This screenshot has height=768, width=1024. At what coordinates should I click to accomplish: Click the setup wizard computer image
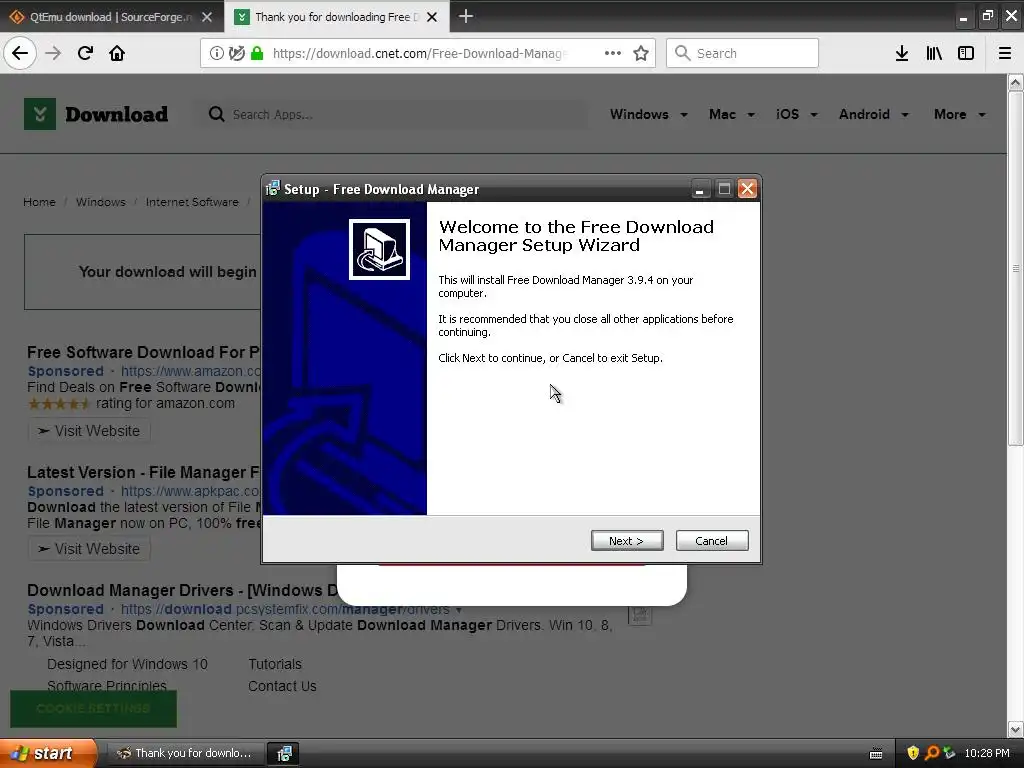(x=379, y=249)
